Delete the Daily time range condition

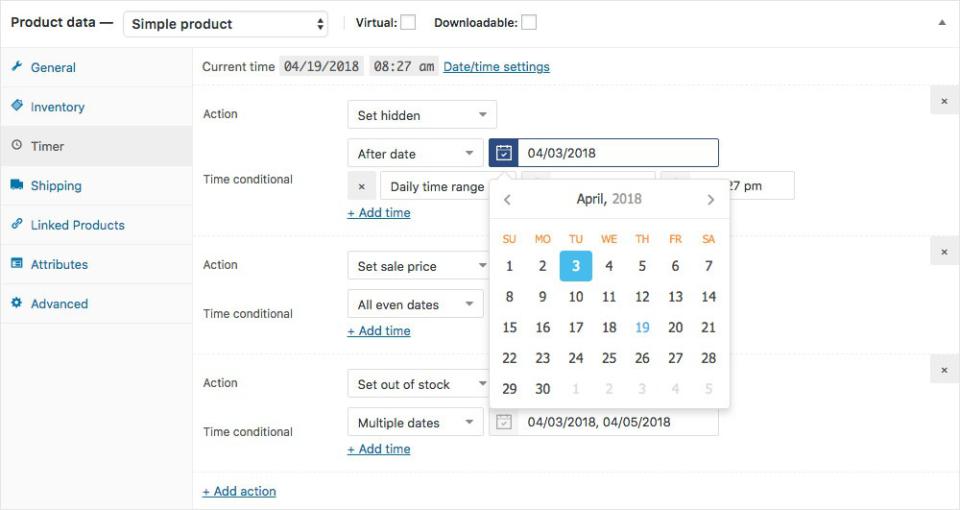(x=362, y=186)
